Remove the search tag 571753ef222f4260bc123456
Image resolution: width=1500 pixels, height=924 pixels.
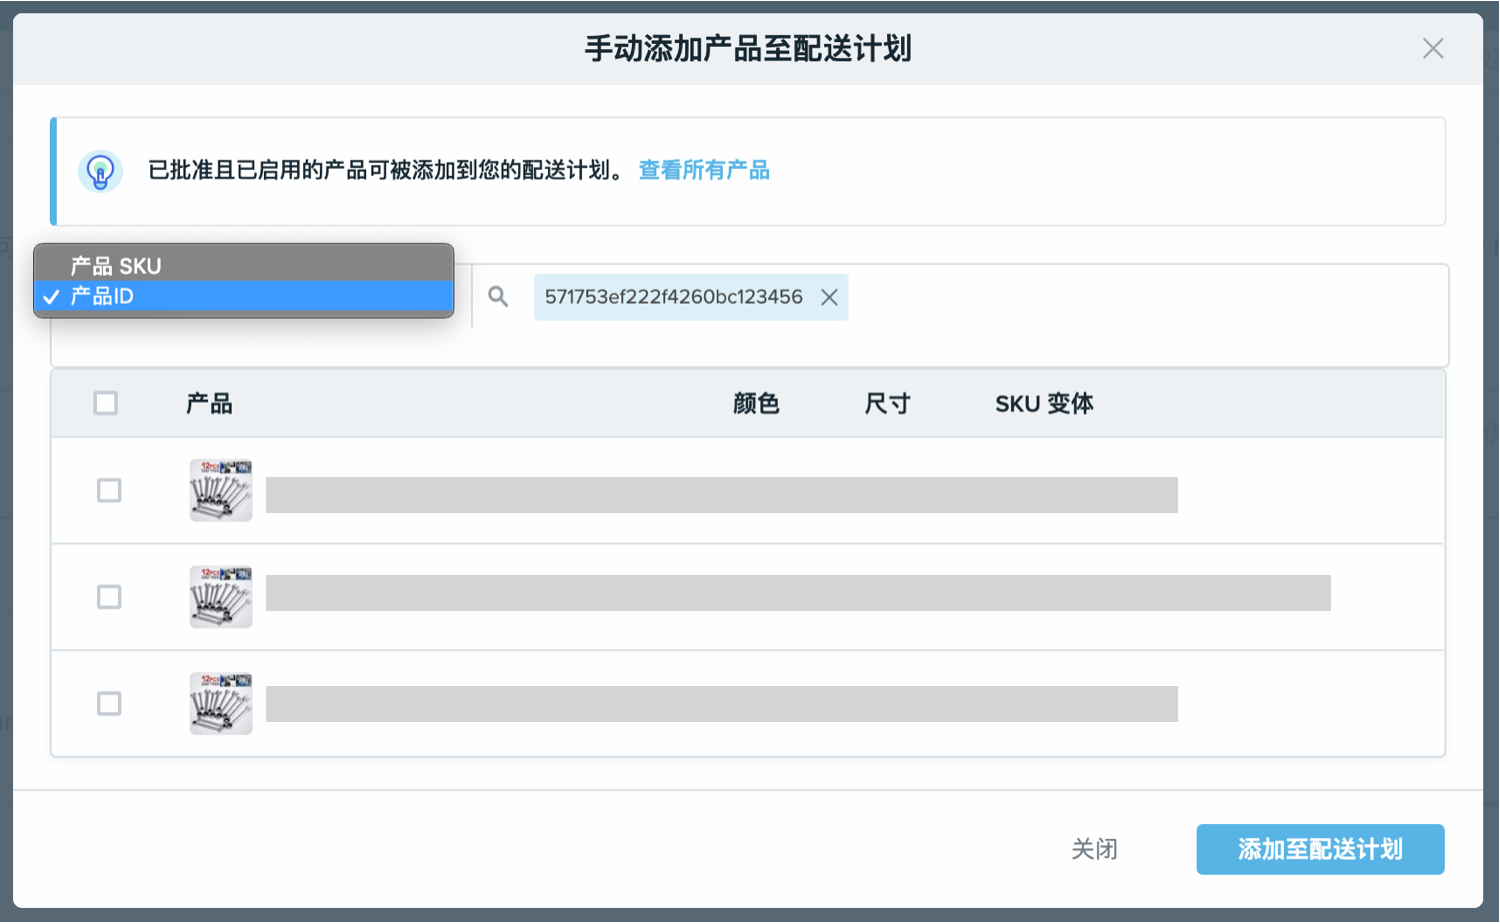pyautogui.click(x=830, y=297)
